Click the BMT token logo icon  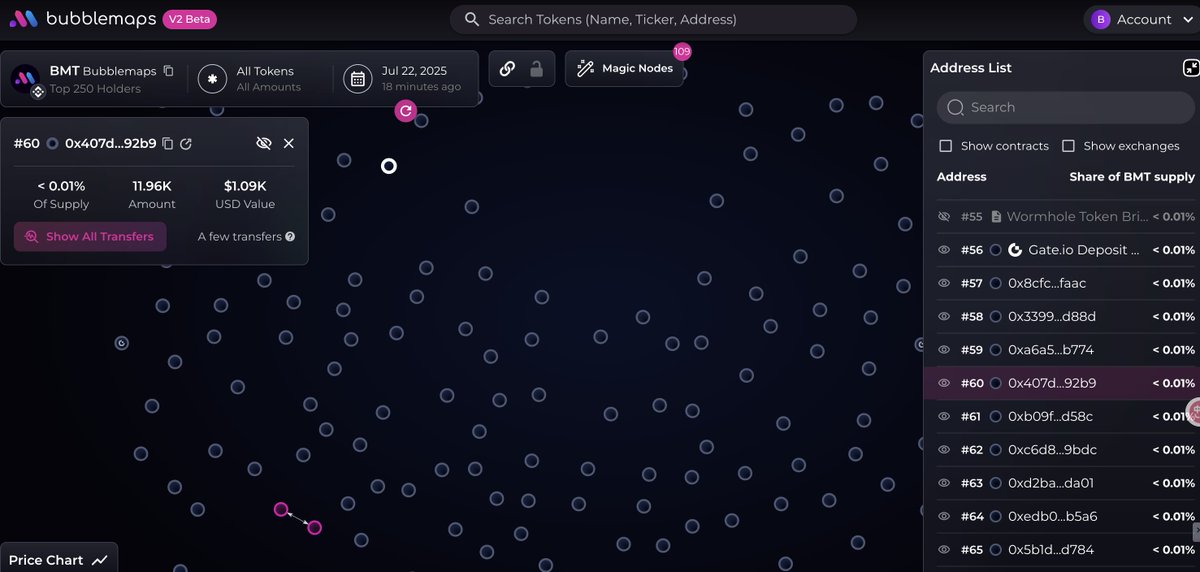[x=26, y=79]
